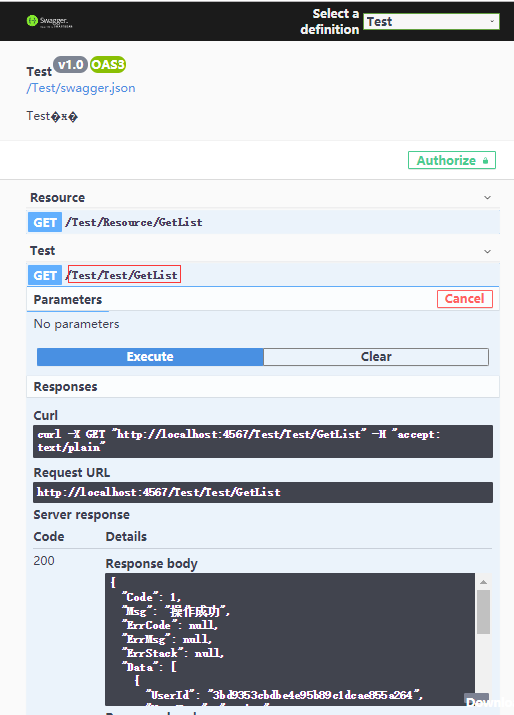
Task: Open the Select a definition dropdown
Action: click(x=431, y=21)
